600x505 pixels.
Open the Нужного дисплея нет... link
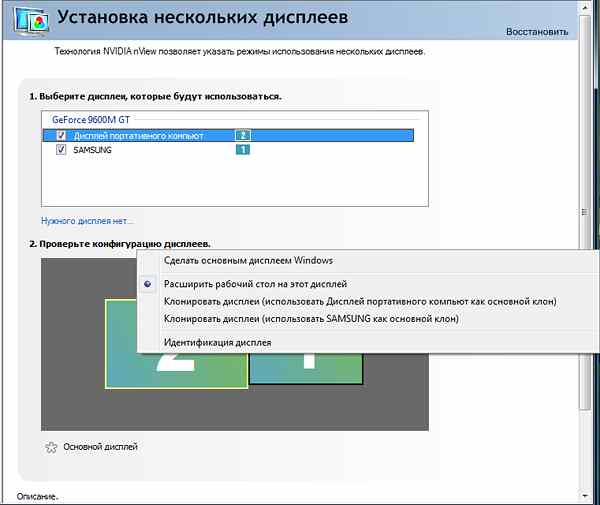[x=87, y=220]
